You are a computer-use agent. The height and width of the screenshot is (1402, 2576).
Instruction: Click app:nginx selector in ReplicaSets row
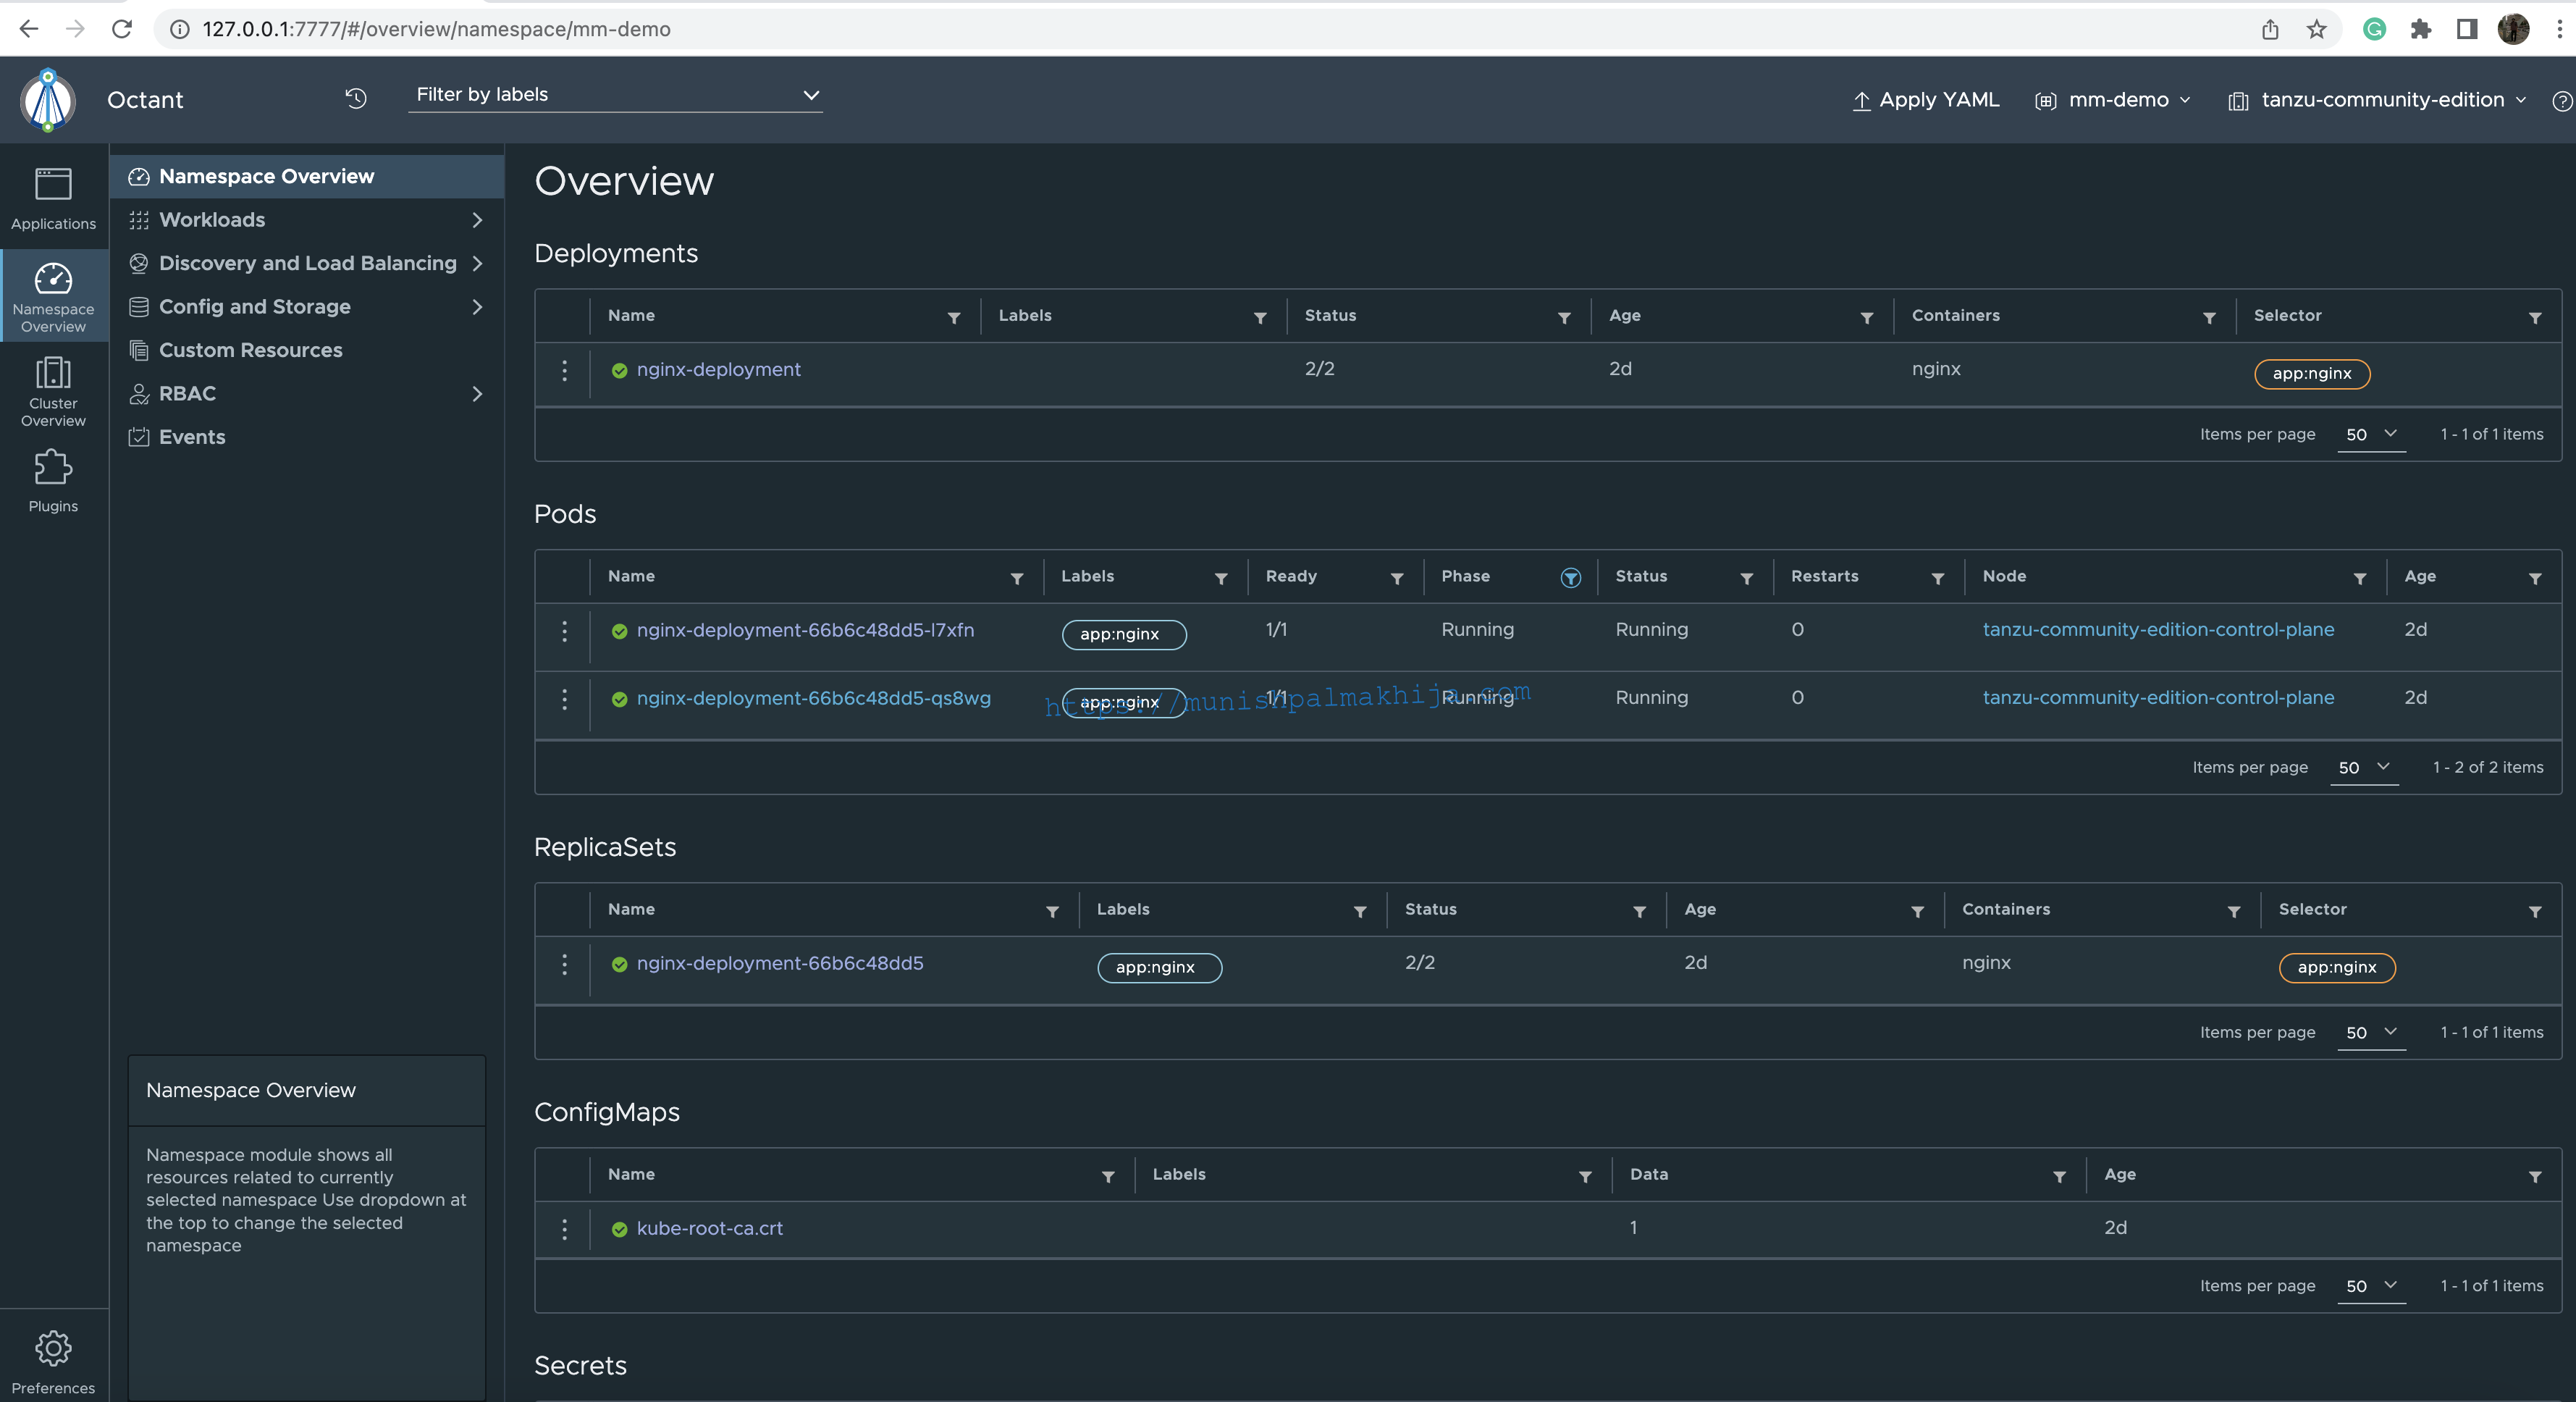pyautogui.click(x=2336, y=968)
